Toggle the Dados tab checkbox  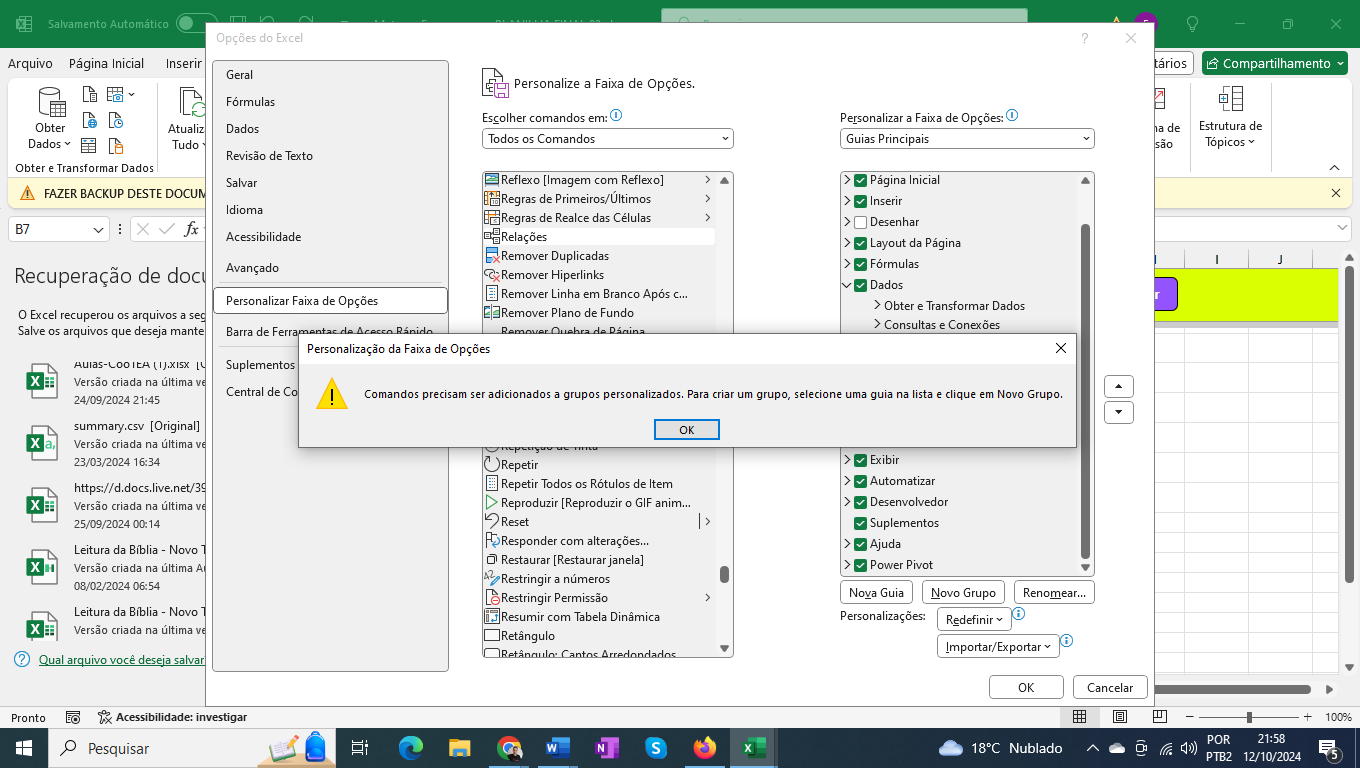[860, 285]
